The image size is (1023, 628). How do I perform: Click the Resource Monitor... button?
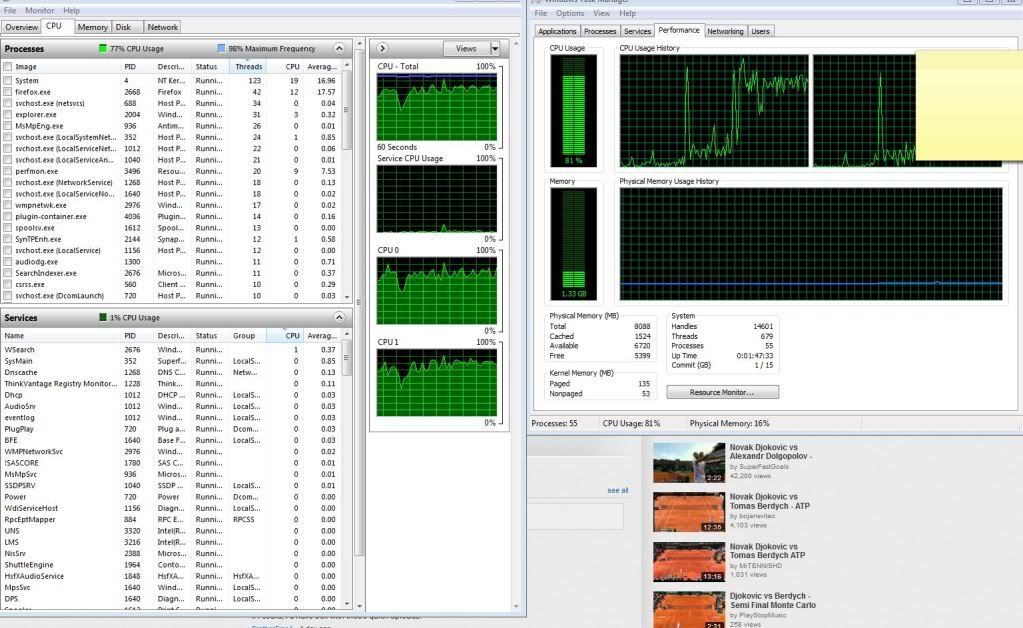click(x=721, y=392)
